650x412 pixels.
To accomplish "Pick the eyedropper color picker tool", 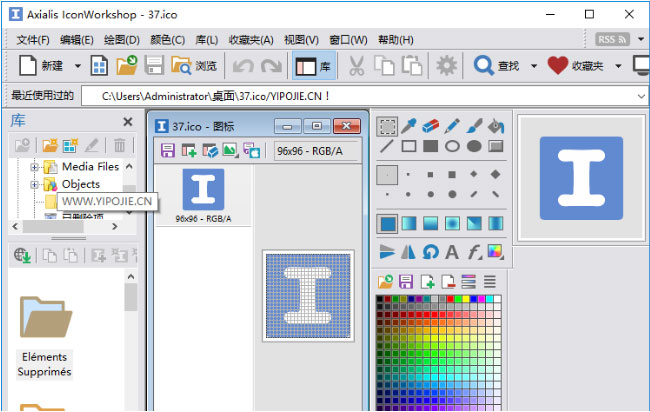I will pyautogui.click(x=409, y=126).
